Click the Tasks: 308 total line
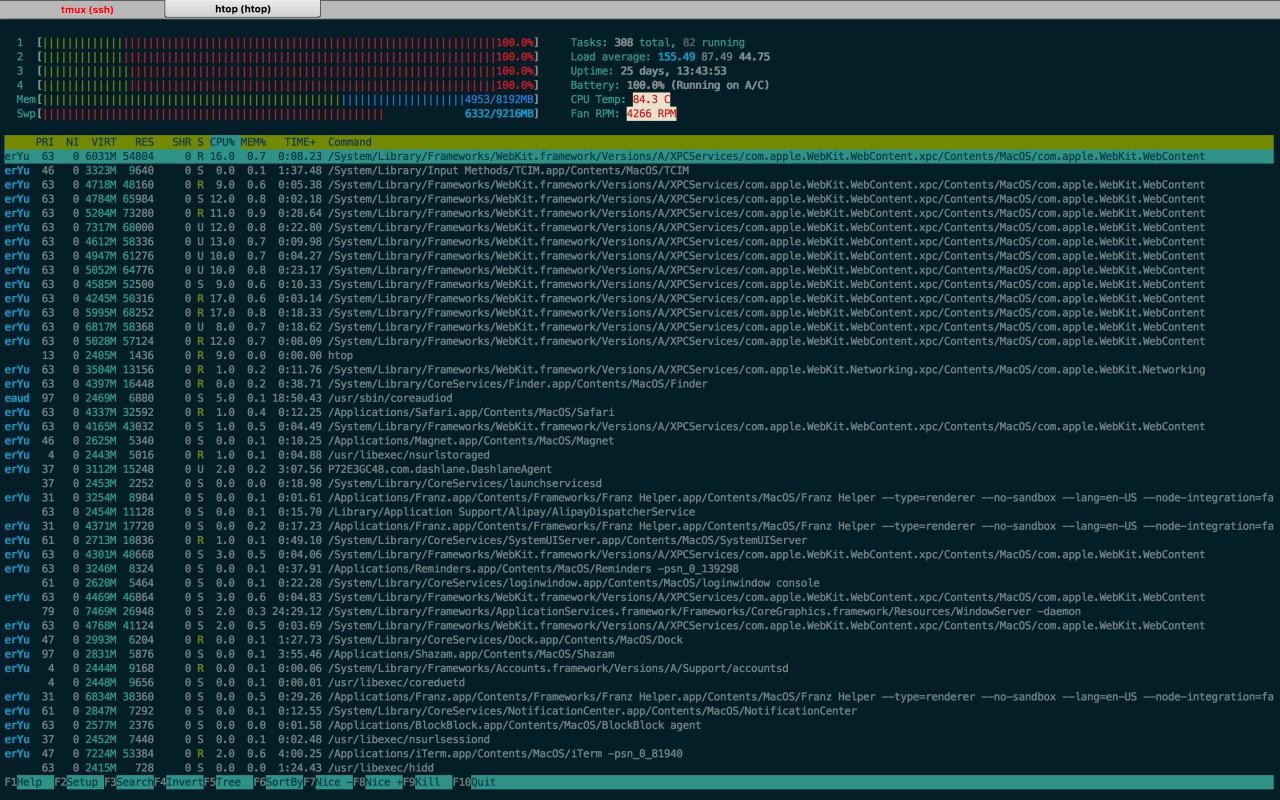Image resolution: width=1280 pixels, height=800 pixels. coord(657,43)
